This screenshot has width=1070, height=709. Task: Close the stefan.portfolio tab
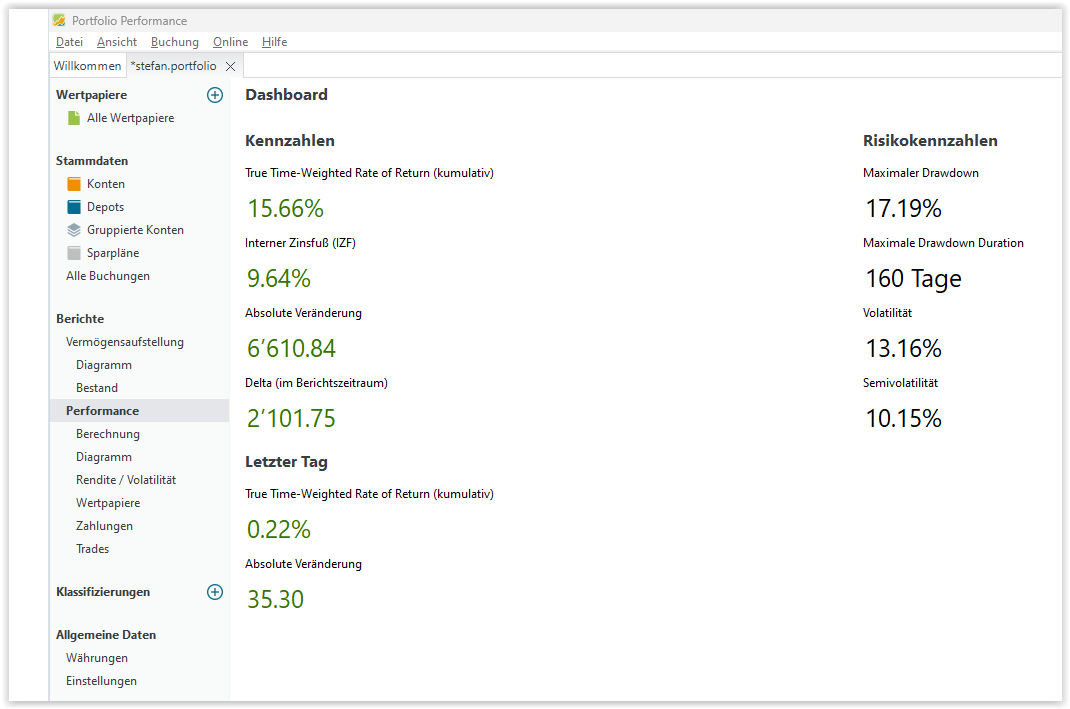point(230,66)
